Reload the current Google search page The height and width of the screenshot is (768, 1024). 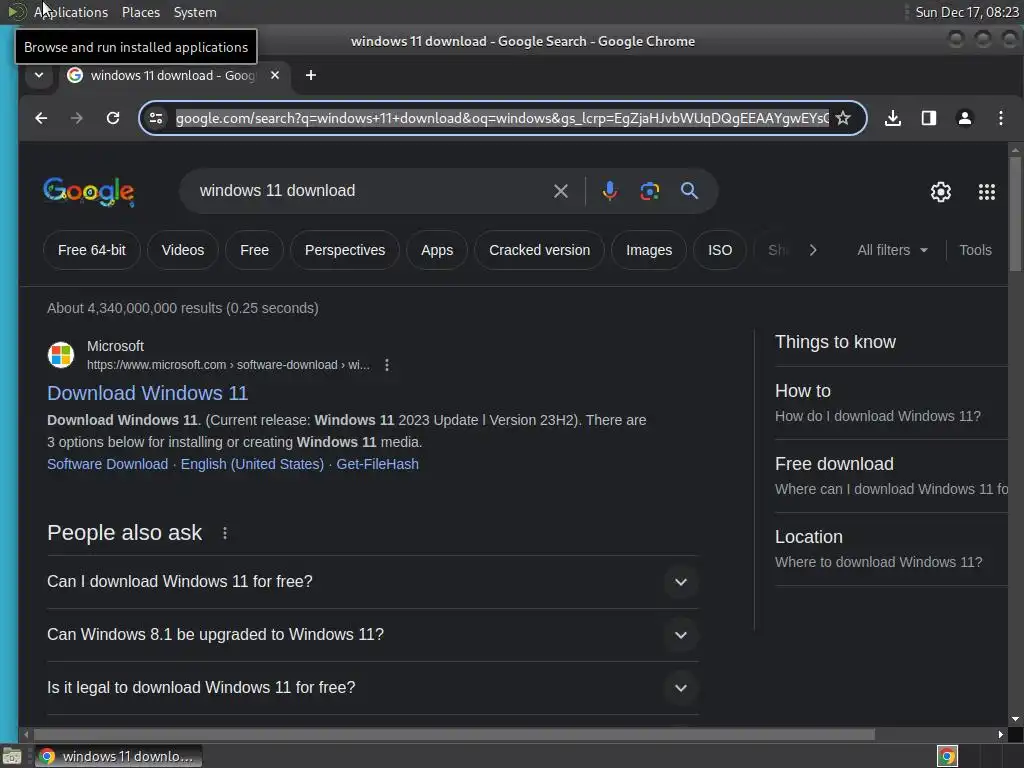click(113, 118)
